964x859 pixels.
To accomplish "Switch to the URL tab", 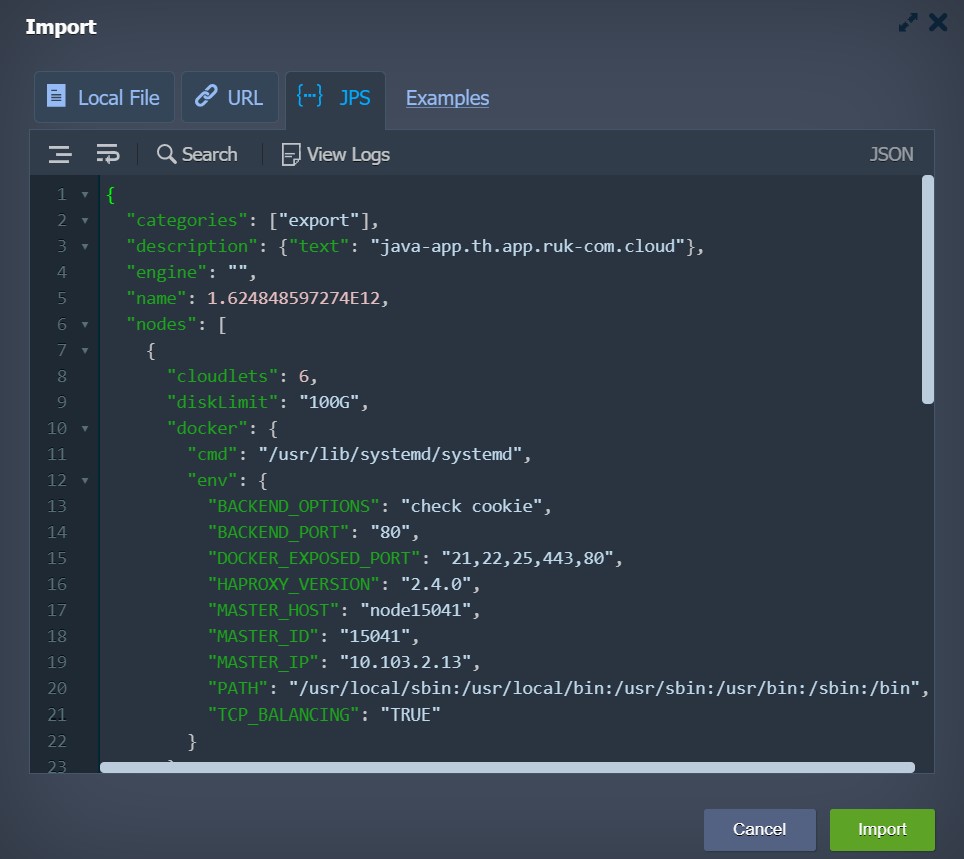I will 229,97.
